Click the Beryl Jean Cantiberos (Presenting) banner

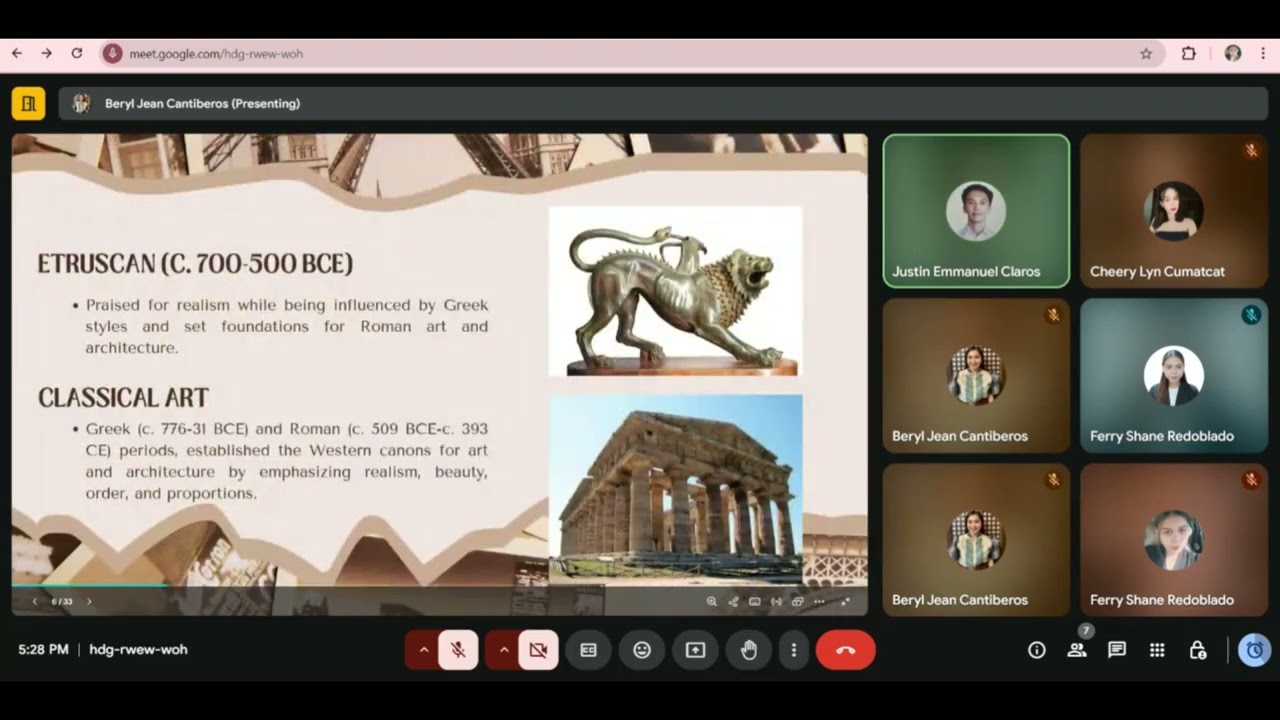[x=664, y=103]
